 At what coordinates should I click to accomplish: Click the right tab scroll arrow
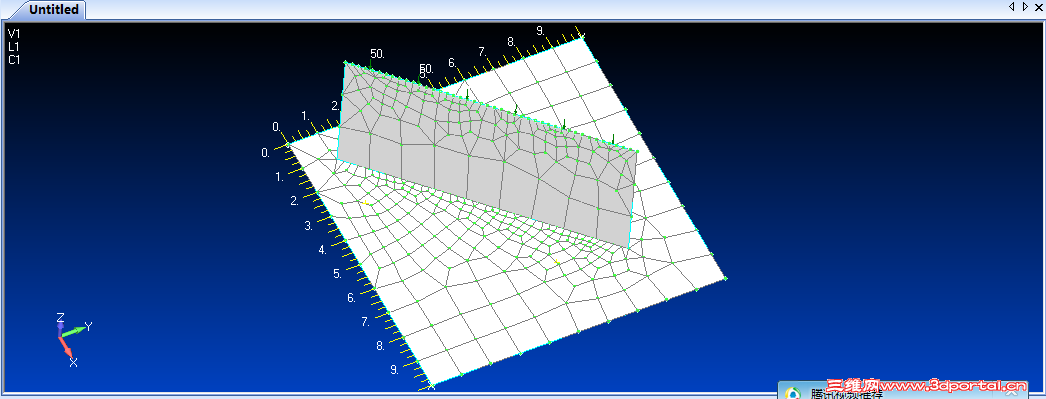coord(1025,7)
